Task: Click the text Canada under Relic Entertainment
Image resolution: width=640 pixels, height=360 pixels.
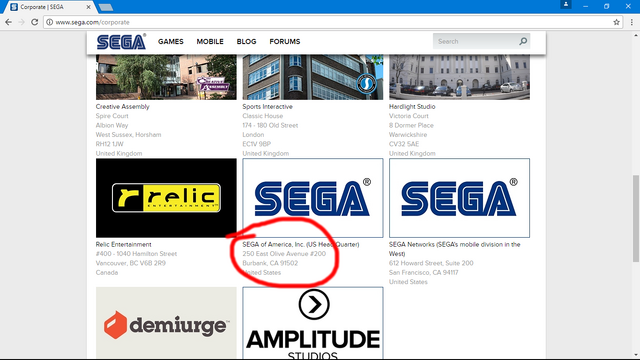Action: coord(107,273)
